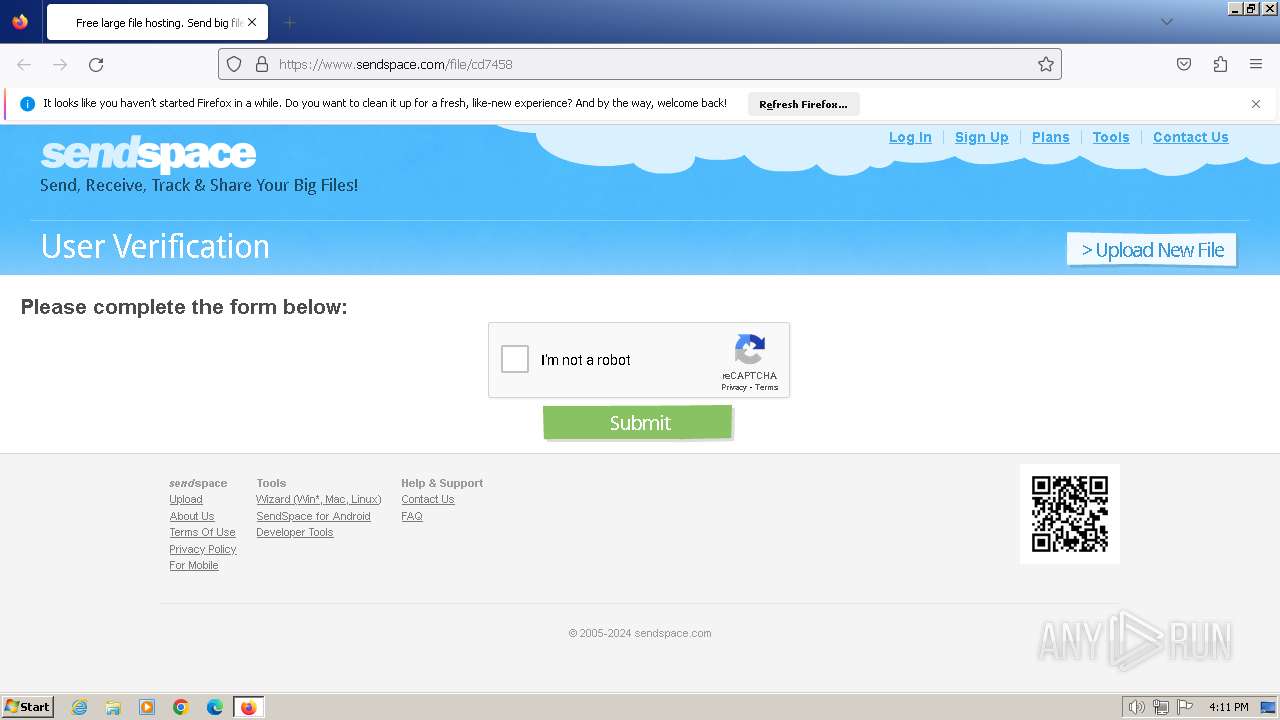
Task: Save page to Pocket
Action: click(x=1184, y=64)
